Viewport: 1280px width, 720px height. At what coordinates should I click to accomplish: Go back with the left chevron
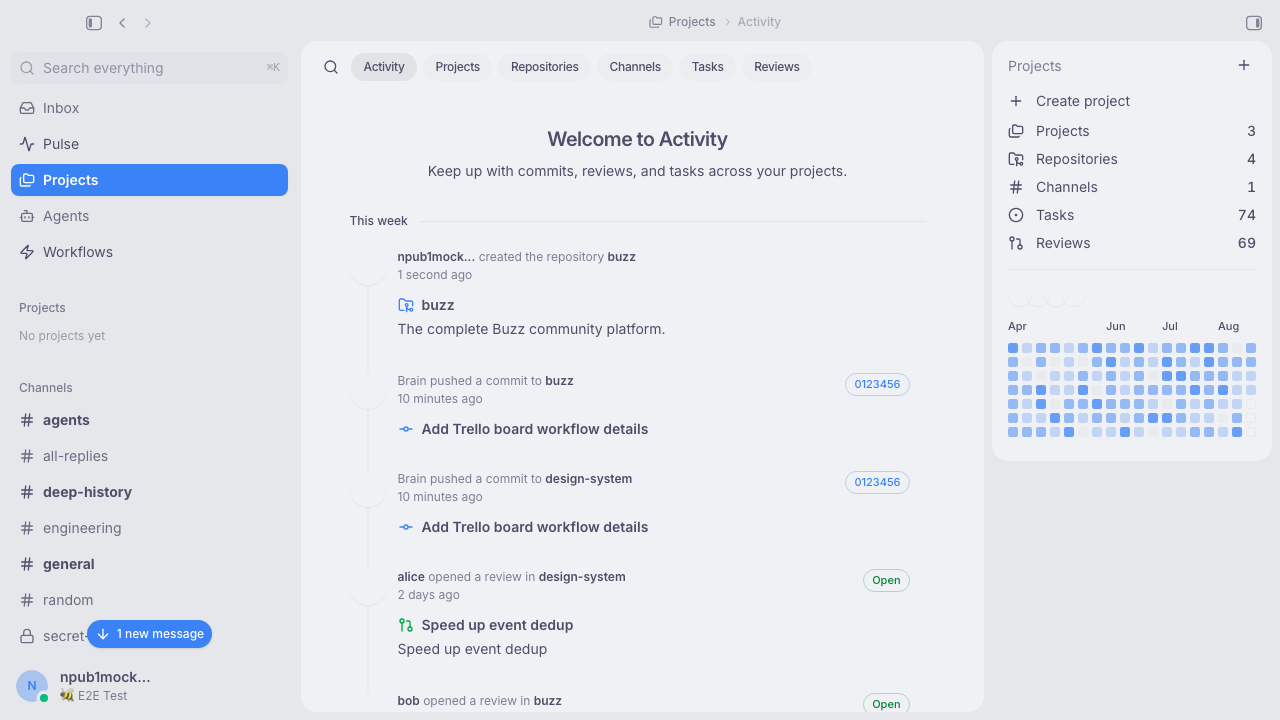pos(122,22)
